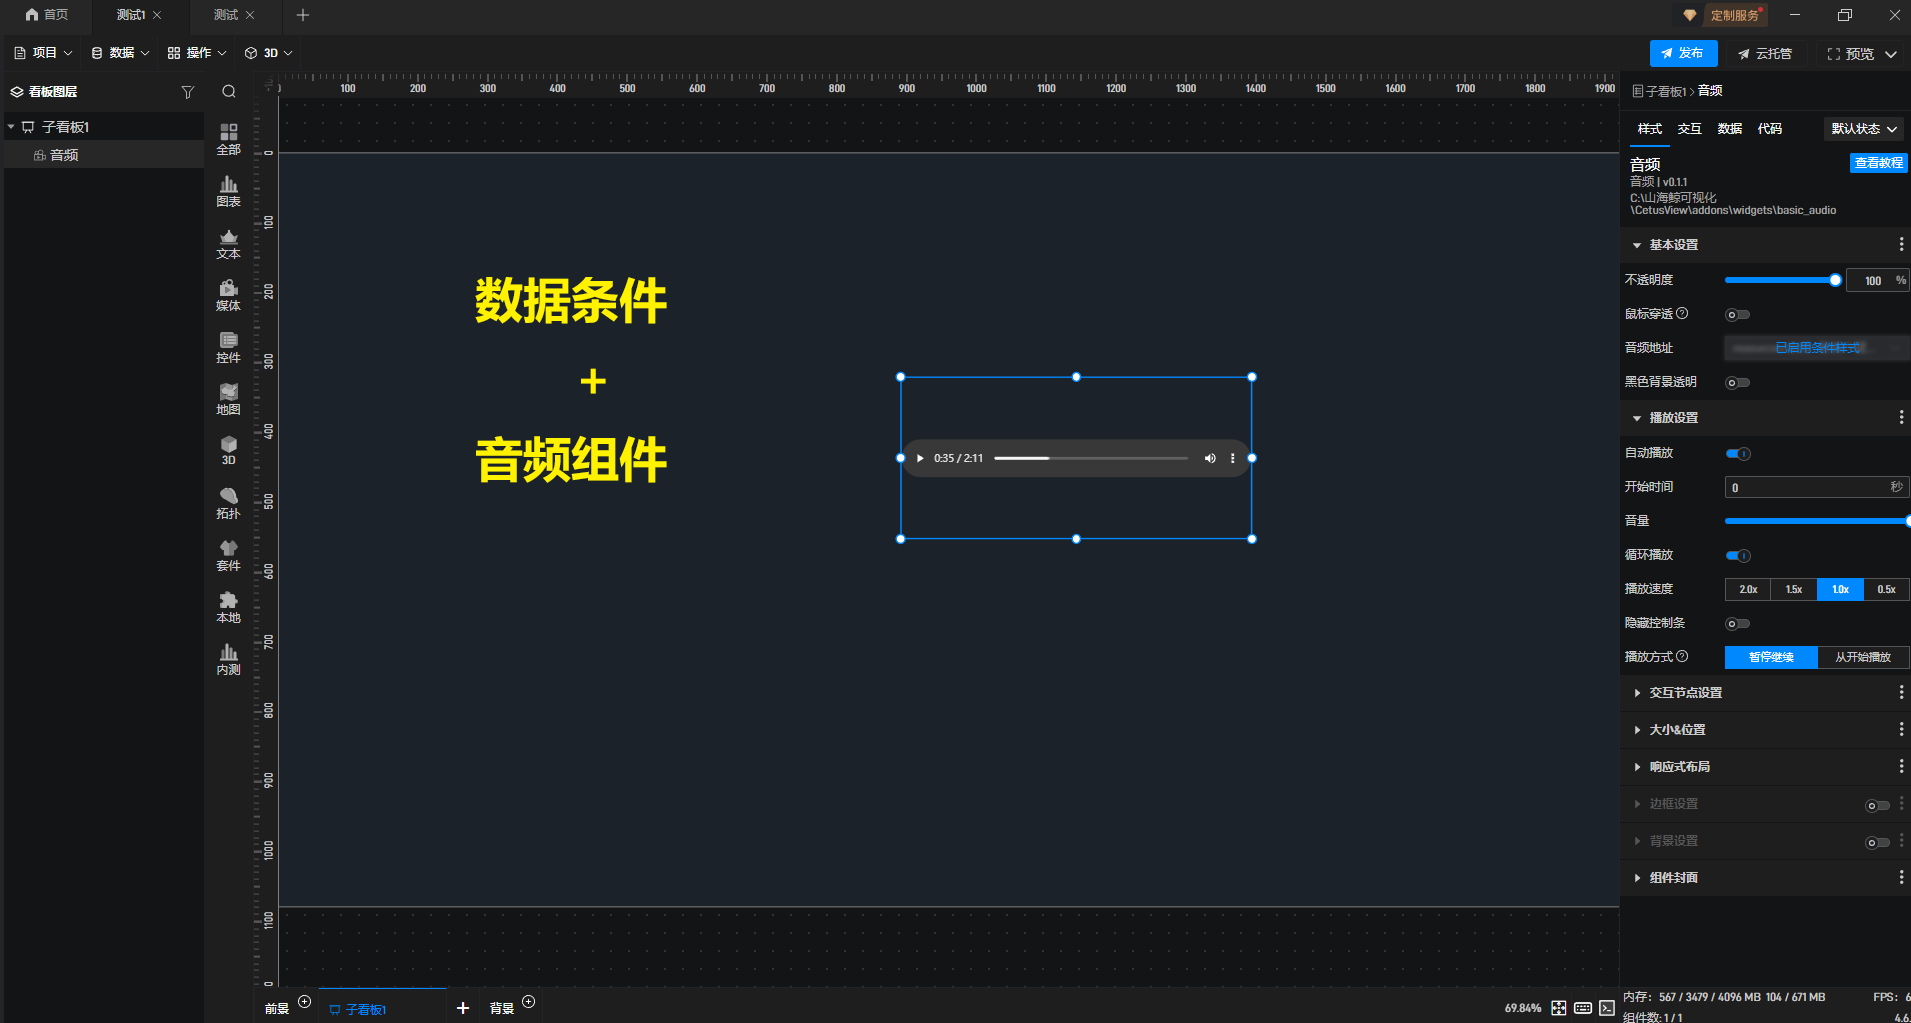Open the 拓扑 (topology) component category
This screenshot has height=1023, width=1911.
tap(228, 502)
